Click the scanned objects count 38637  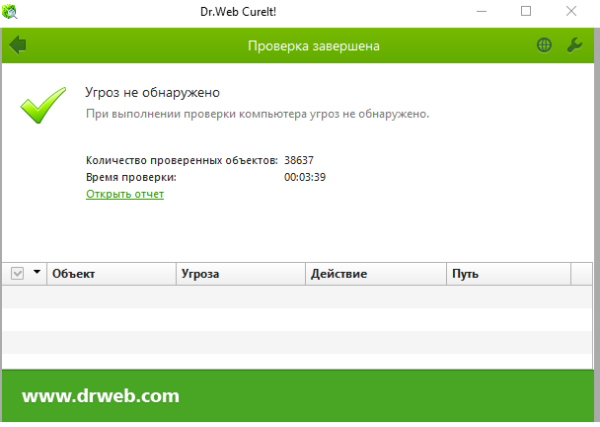coord(299,160)
